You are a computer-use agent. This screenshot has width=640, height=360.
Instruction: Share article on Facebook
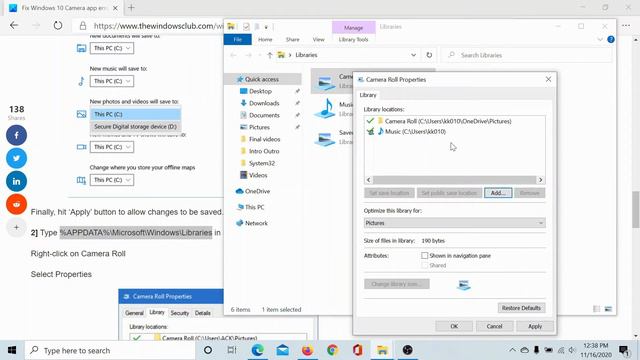(x=16, y=135)
